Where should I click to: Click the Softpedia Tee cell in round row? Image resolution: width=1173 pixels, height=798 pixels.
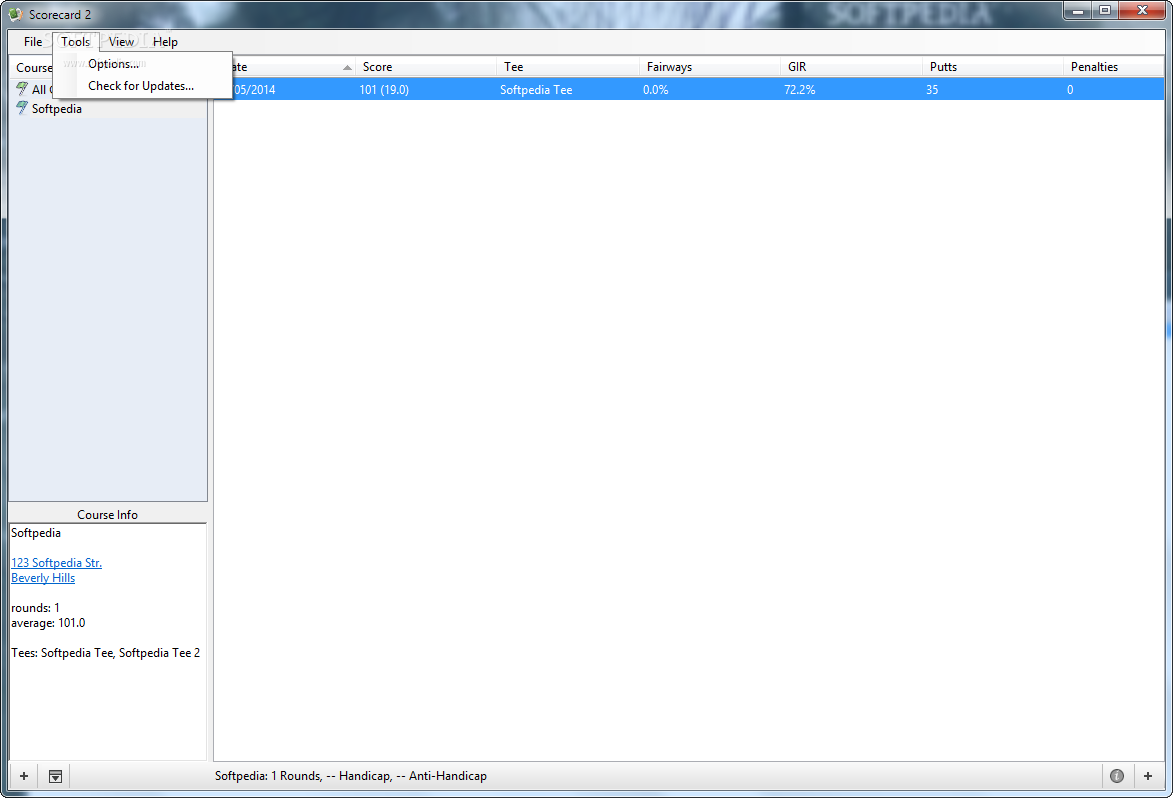tap(536, 90)
